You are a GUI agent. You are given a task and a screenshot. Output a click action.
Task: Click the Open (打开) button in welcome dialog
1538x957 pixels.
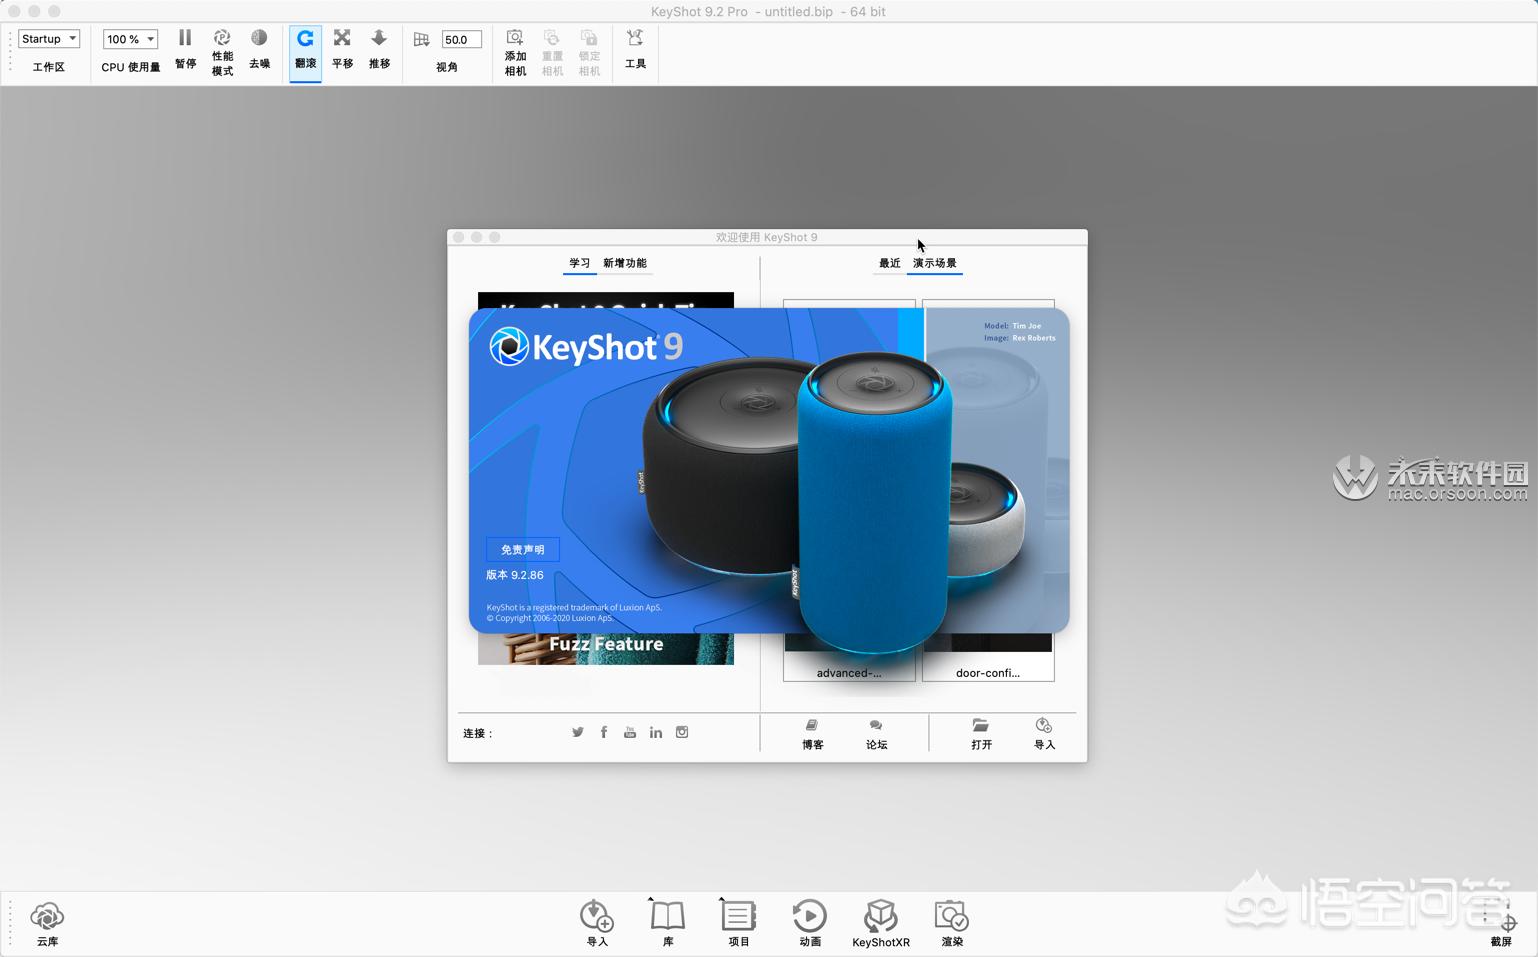tap(981, 734)
